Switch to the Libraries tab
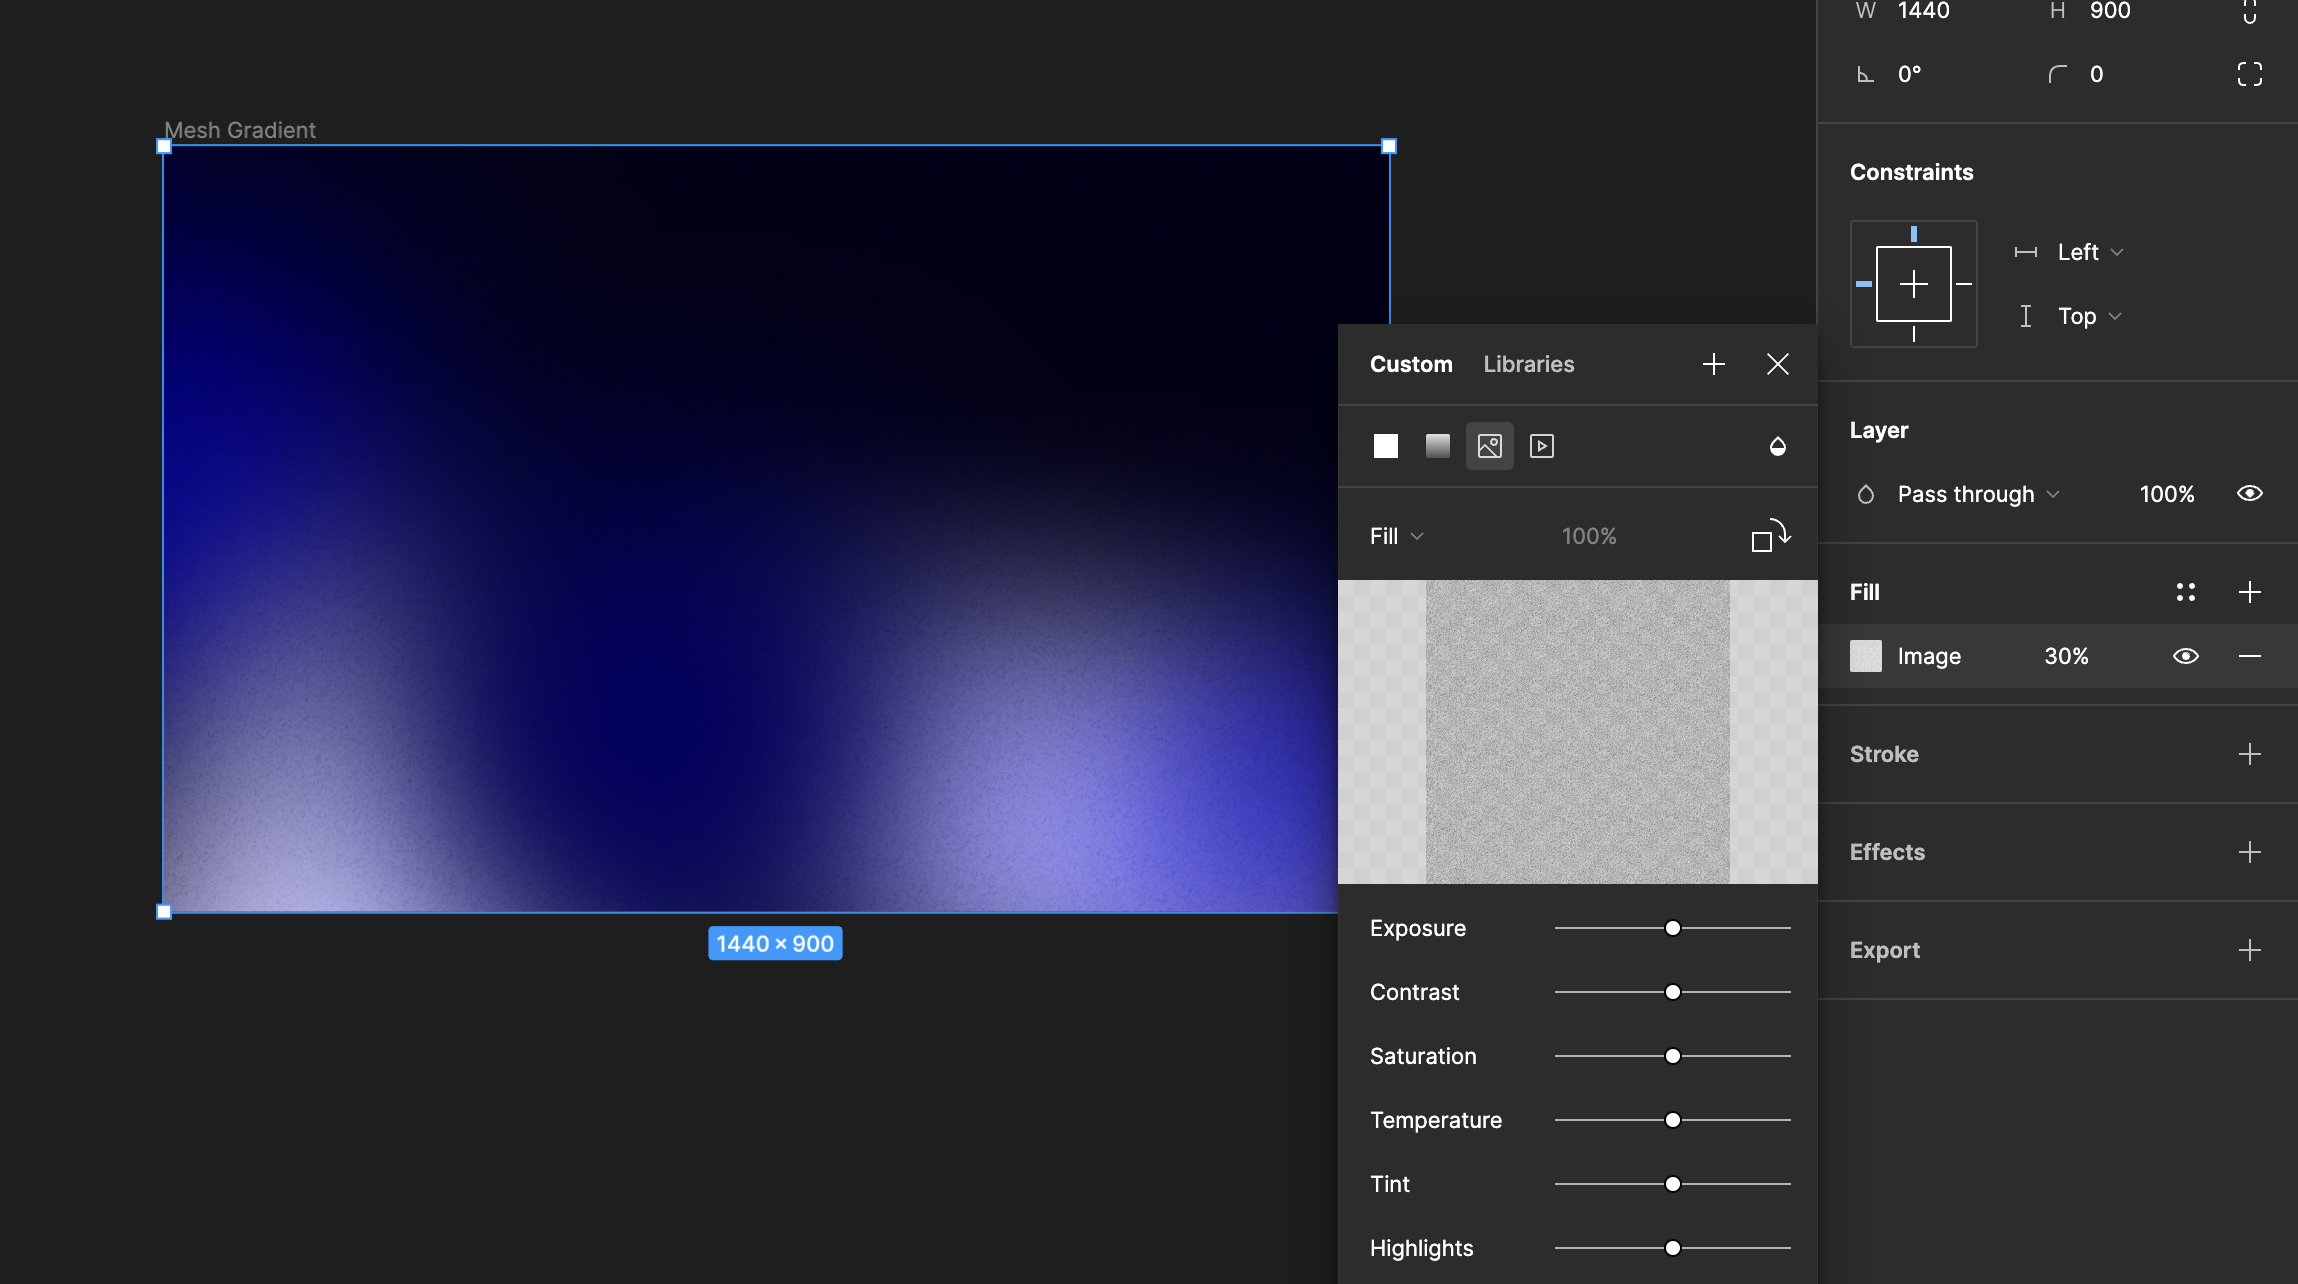The width and height of the screenshot is (2298, 1284). tap(1528, 364)
